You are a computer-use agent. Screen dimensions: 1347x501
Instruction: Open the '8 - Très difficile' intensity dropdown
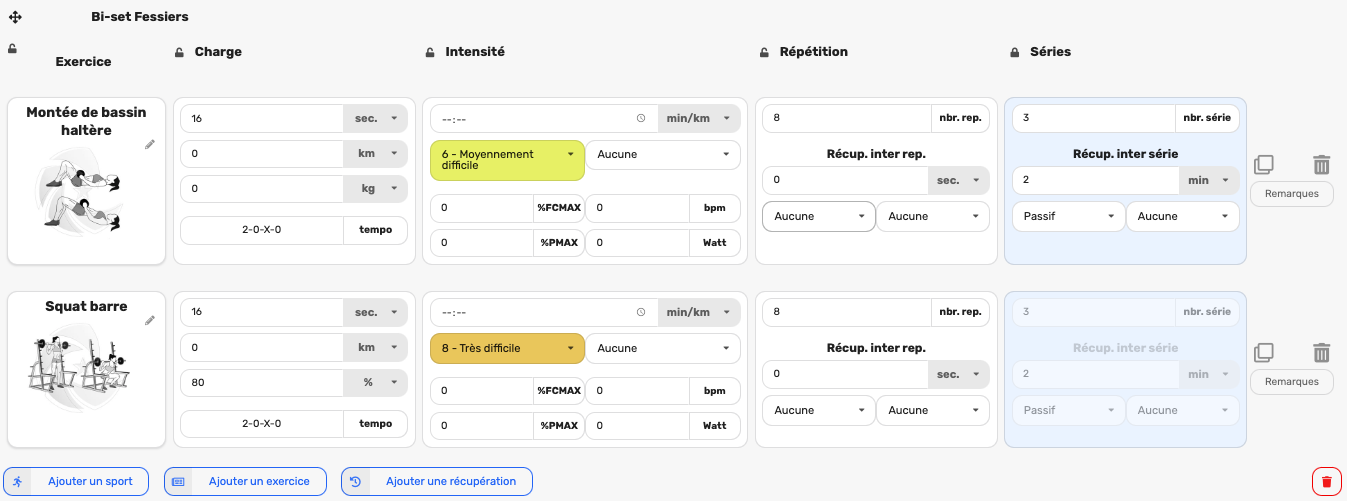(x=507, y=348)
